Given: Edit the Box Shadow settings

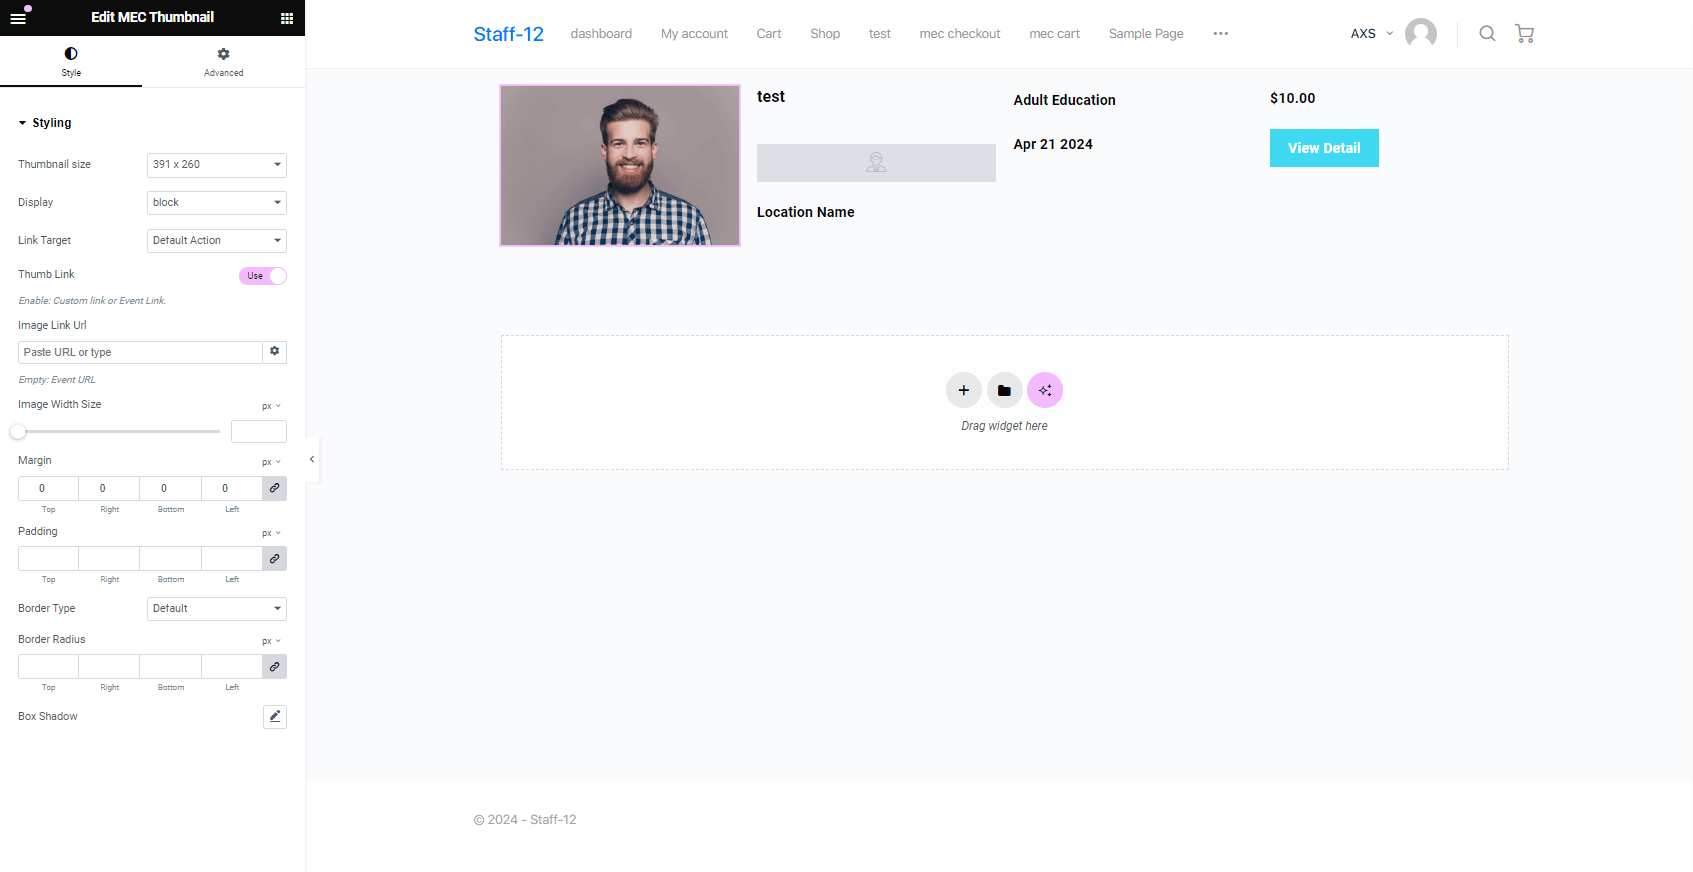Looking at the screenshot, I should (275, 716).
